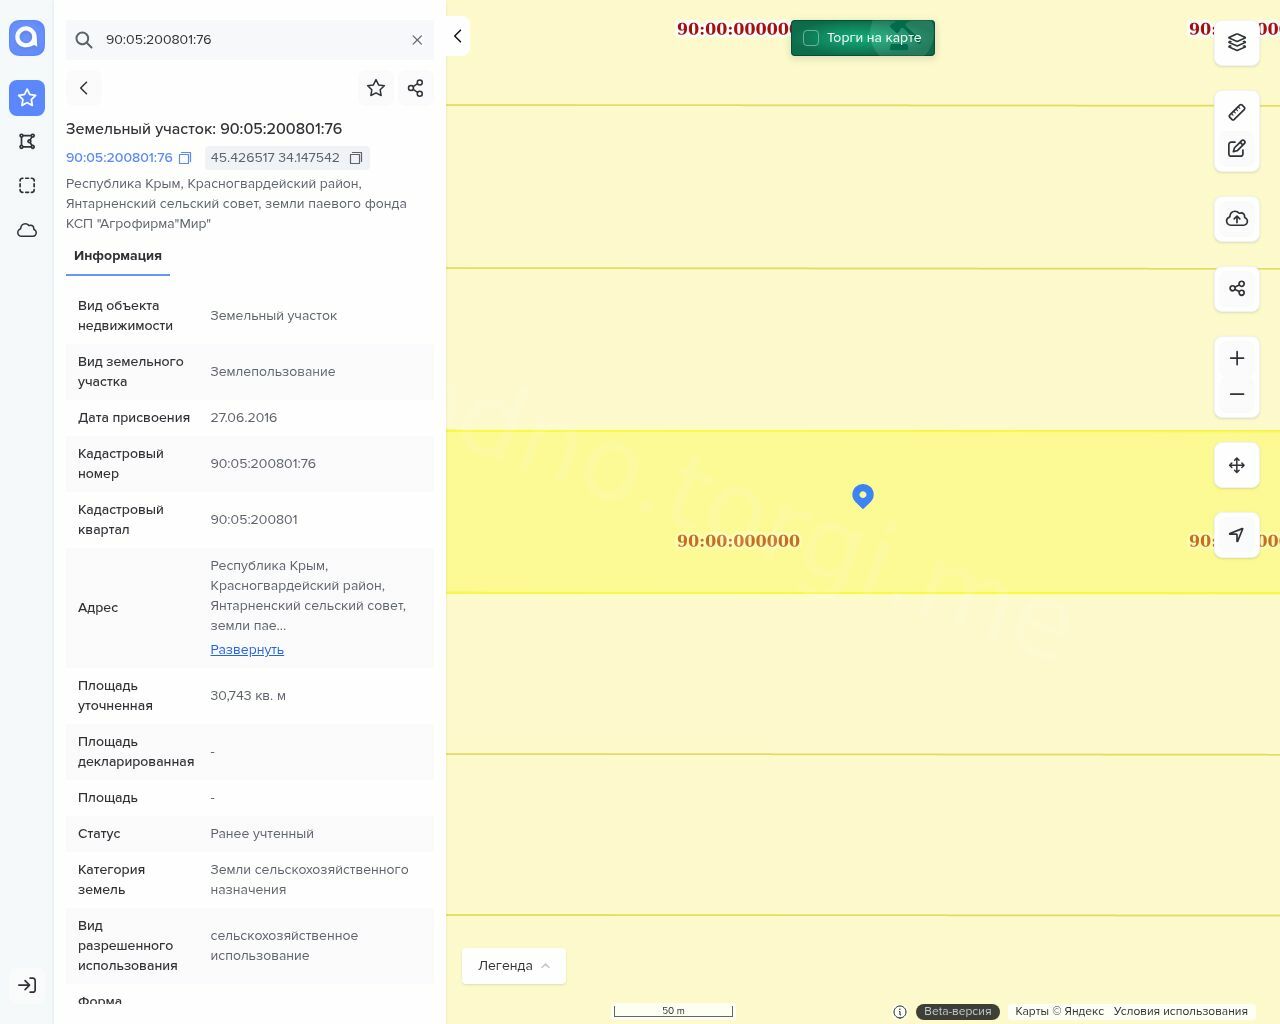Collapse the left information sidebar
The height and width of the screenshot is (1024, 1280).
click(457, 36)
